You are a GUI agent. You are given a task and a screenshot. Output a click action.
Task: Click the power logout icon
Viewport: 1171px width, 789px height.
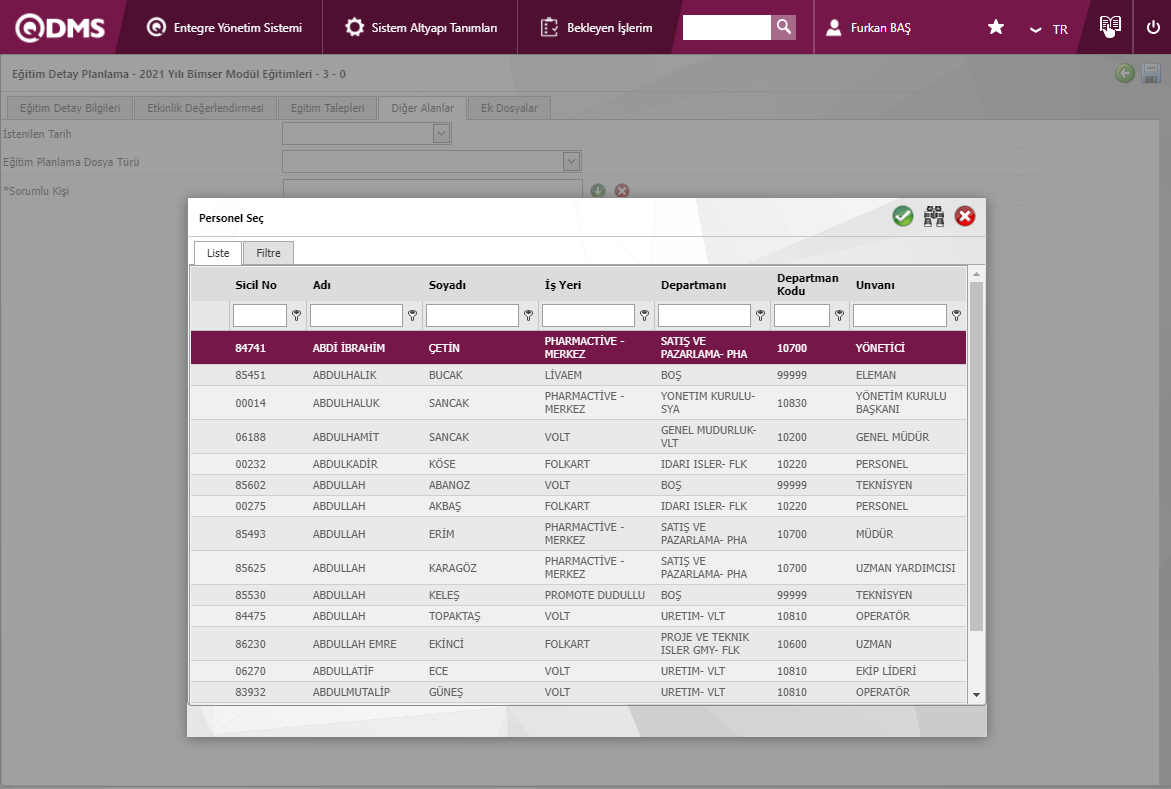(1153, 28)
